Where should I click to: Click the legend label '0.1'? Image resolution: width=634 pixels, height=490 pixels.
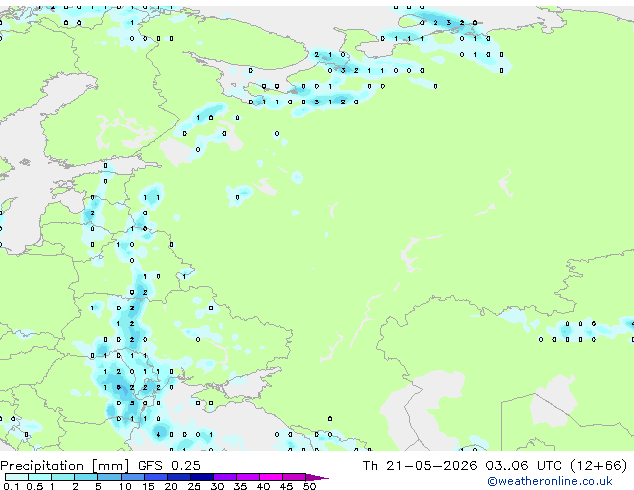click(11, 486)
